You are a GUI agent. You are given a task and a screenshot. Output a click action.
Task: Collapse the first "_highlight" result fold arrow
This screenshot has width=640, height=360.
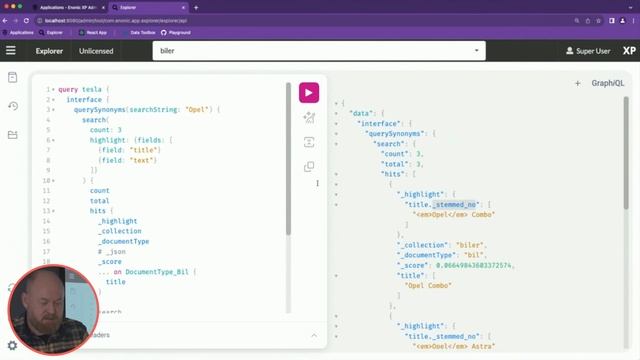click(x=336, y=194)
